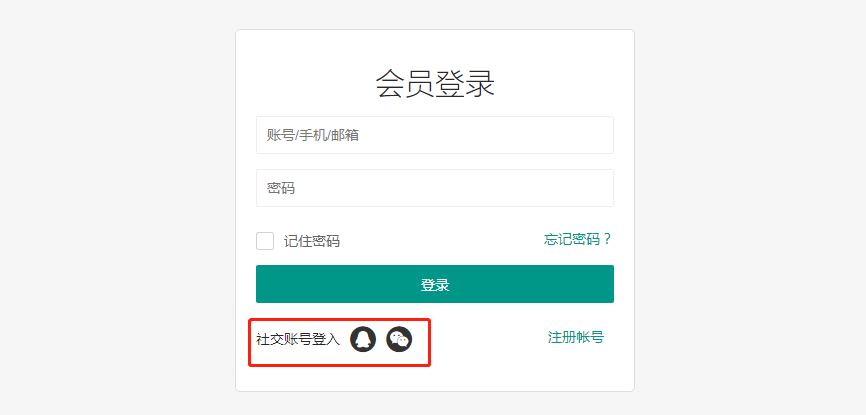
Task: Open the 忘记密码？ link
Action: (571, 239)
